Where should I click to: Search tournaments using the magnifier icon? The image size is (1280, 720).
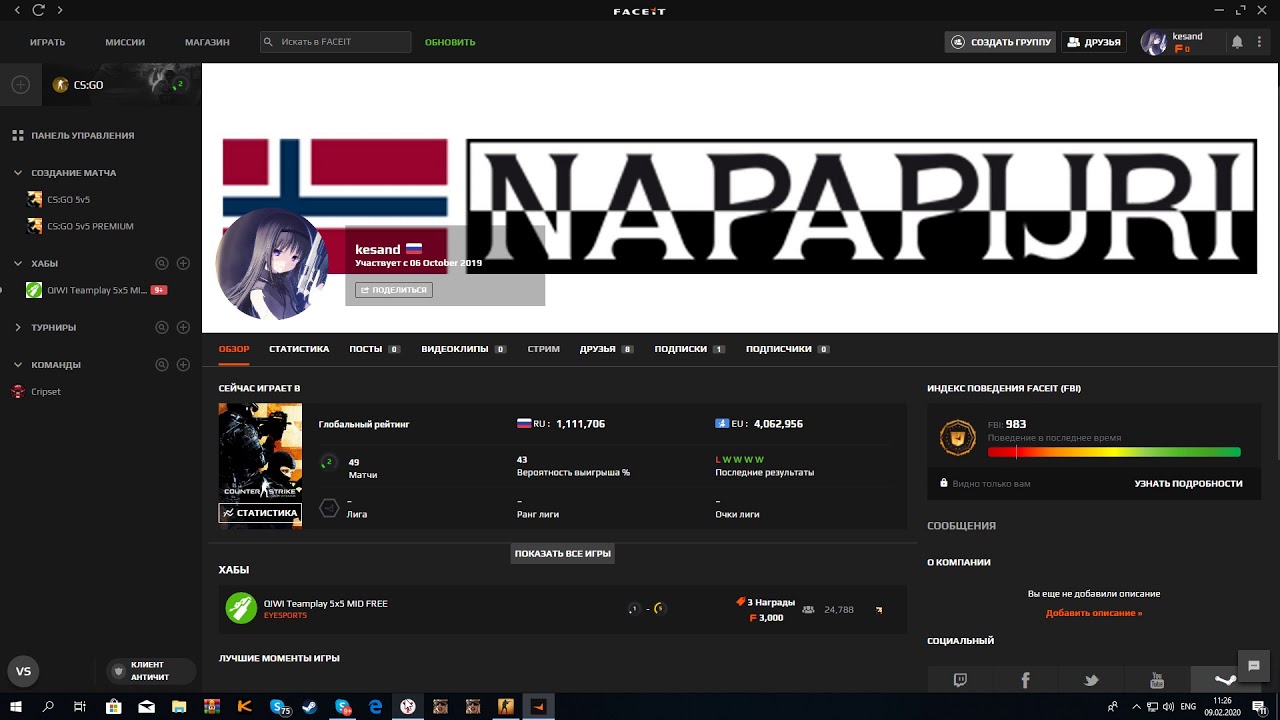162,327
